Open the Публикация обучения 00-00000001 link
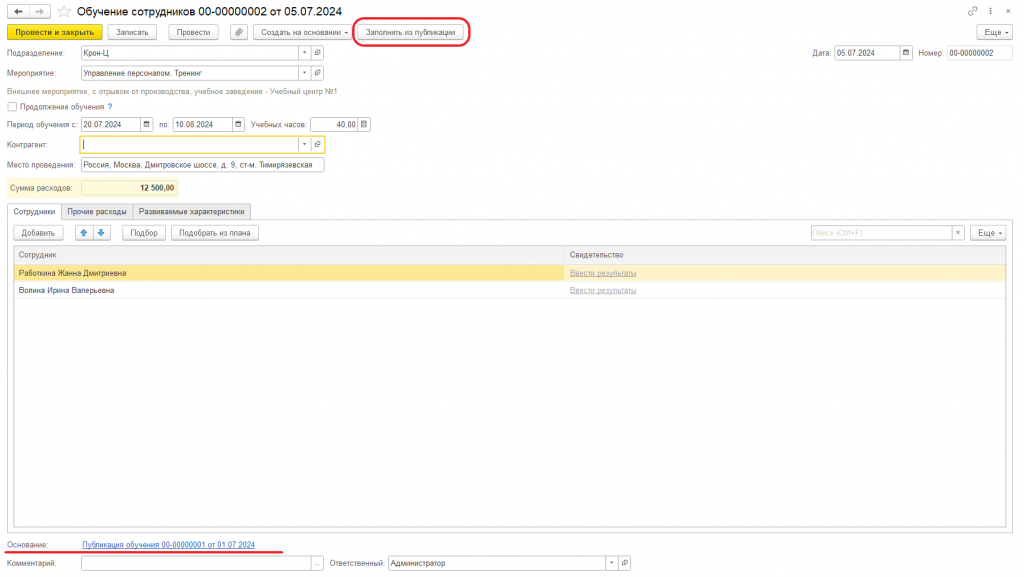1024x577 pixels. [168, 544]
